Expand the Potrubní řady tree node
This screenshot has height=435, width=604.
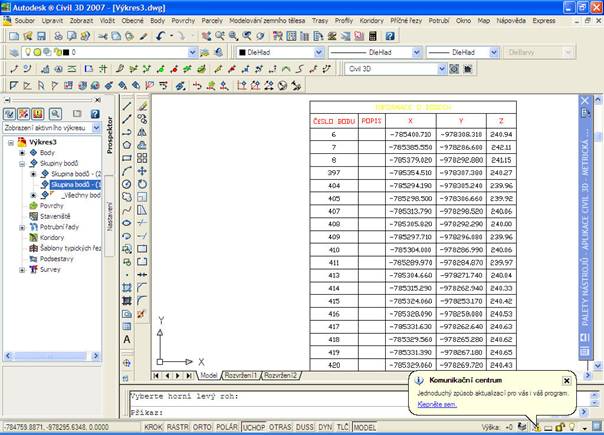point(22,227)
